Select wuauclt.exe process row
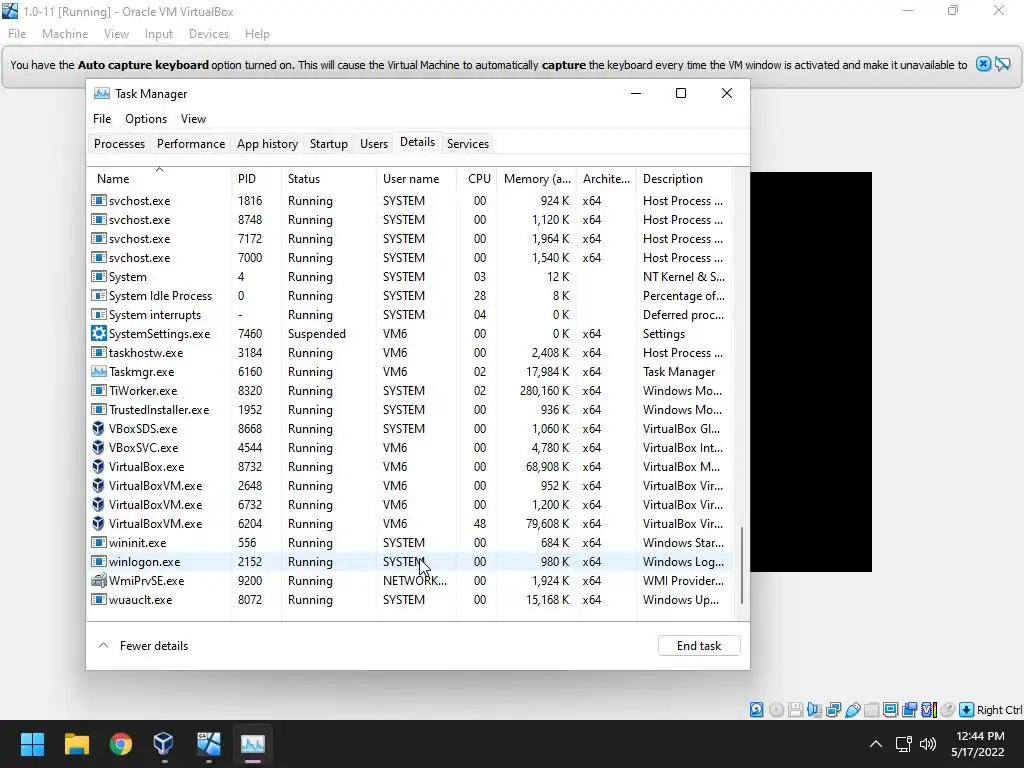The width and height of the screenshot is (1024, 768). coord(410,600)
